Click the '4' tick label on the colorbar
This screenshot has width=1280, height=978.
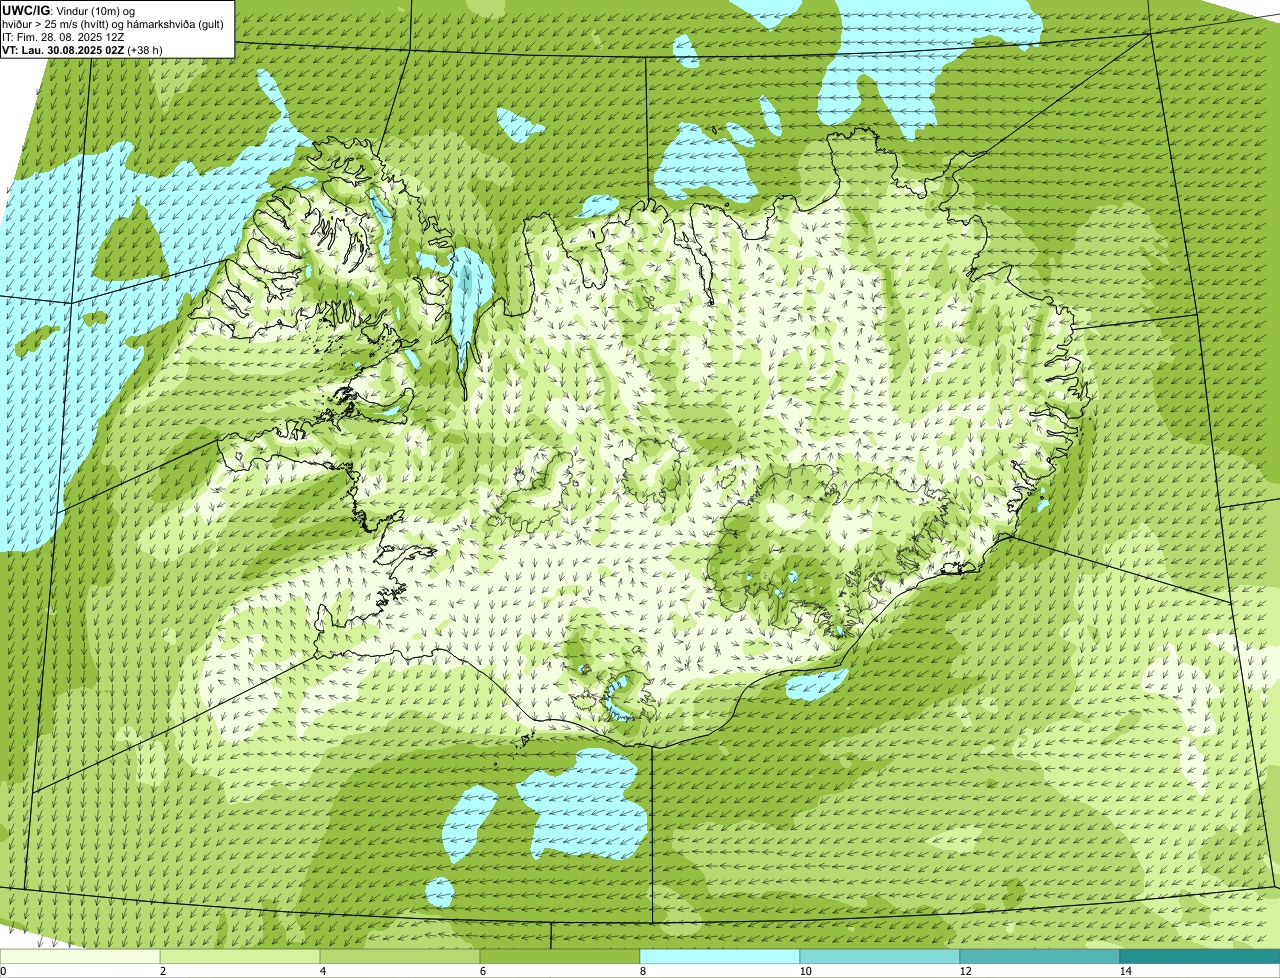pyautogui.click(x=322, y=971)
